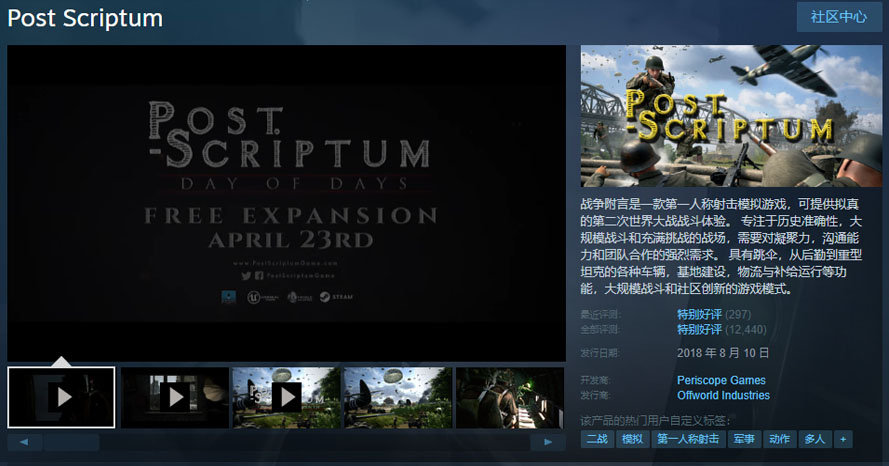Click the Post Scriptum header capsule image
The height and width of the screenshot is (466, 889).
(x=731, y=116)
